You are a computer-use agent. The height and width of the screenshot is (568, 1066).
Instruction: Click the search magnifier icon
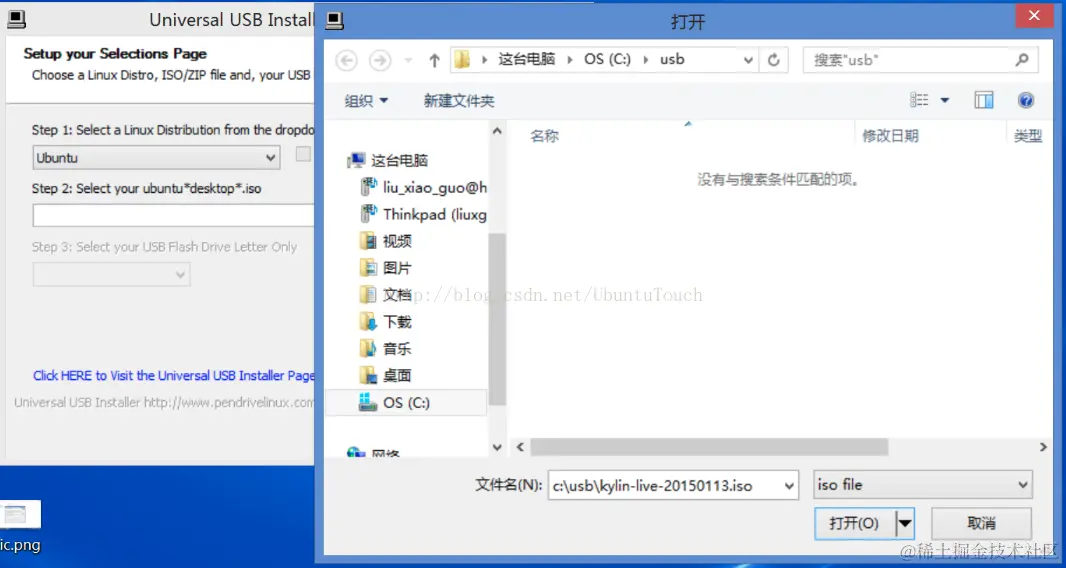pos(1022,60)
